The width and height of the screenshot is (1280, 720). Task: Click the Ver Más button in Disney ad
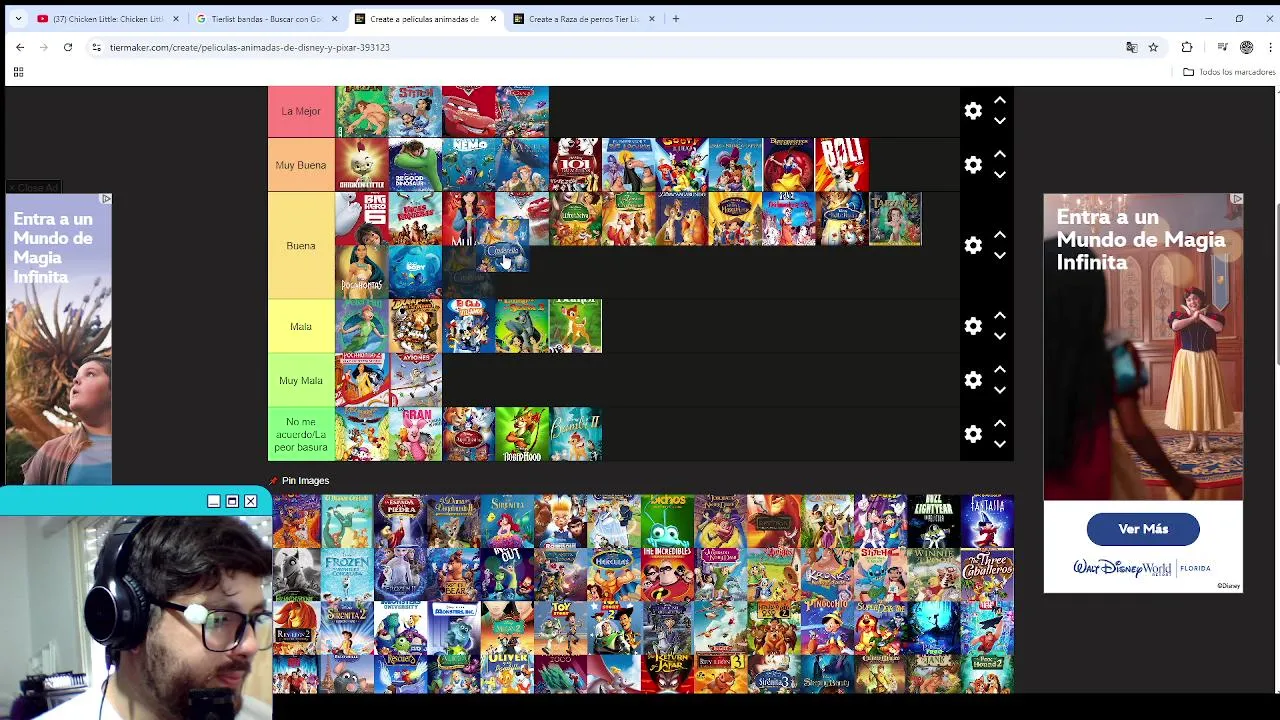point(1143,529)
